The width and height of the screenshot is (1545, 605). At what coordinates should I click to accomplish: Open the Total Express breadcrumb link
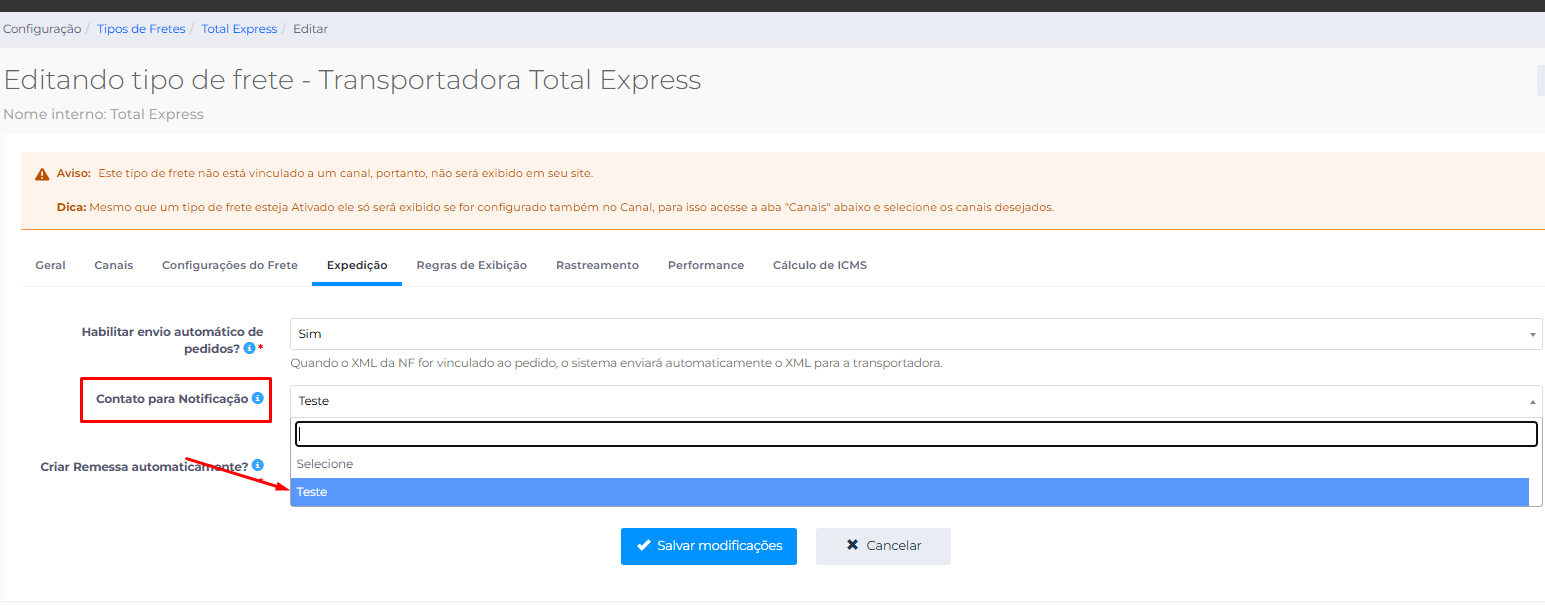239,29
